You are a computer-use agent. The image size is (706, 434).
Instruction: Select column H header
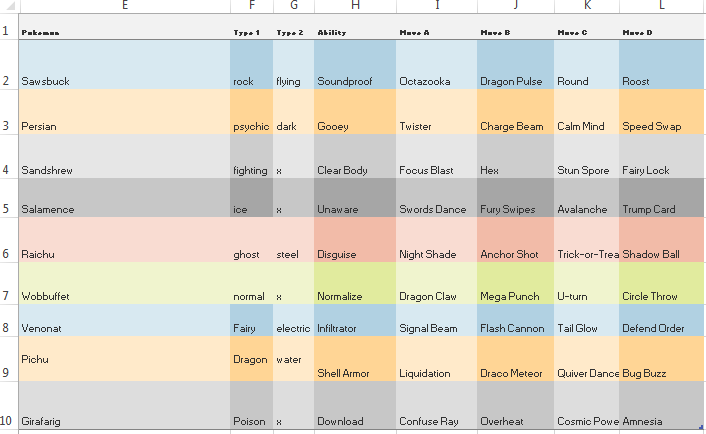click(x=355, y=5)
